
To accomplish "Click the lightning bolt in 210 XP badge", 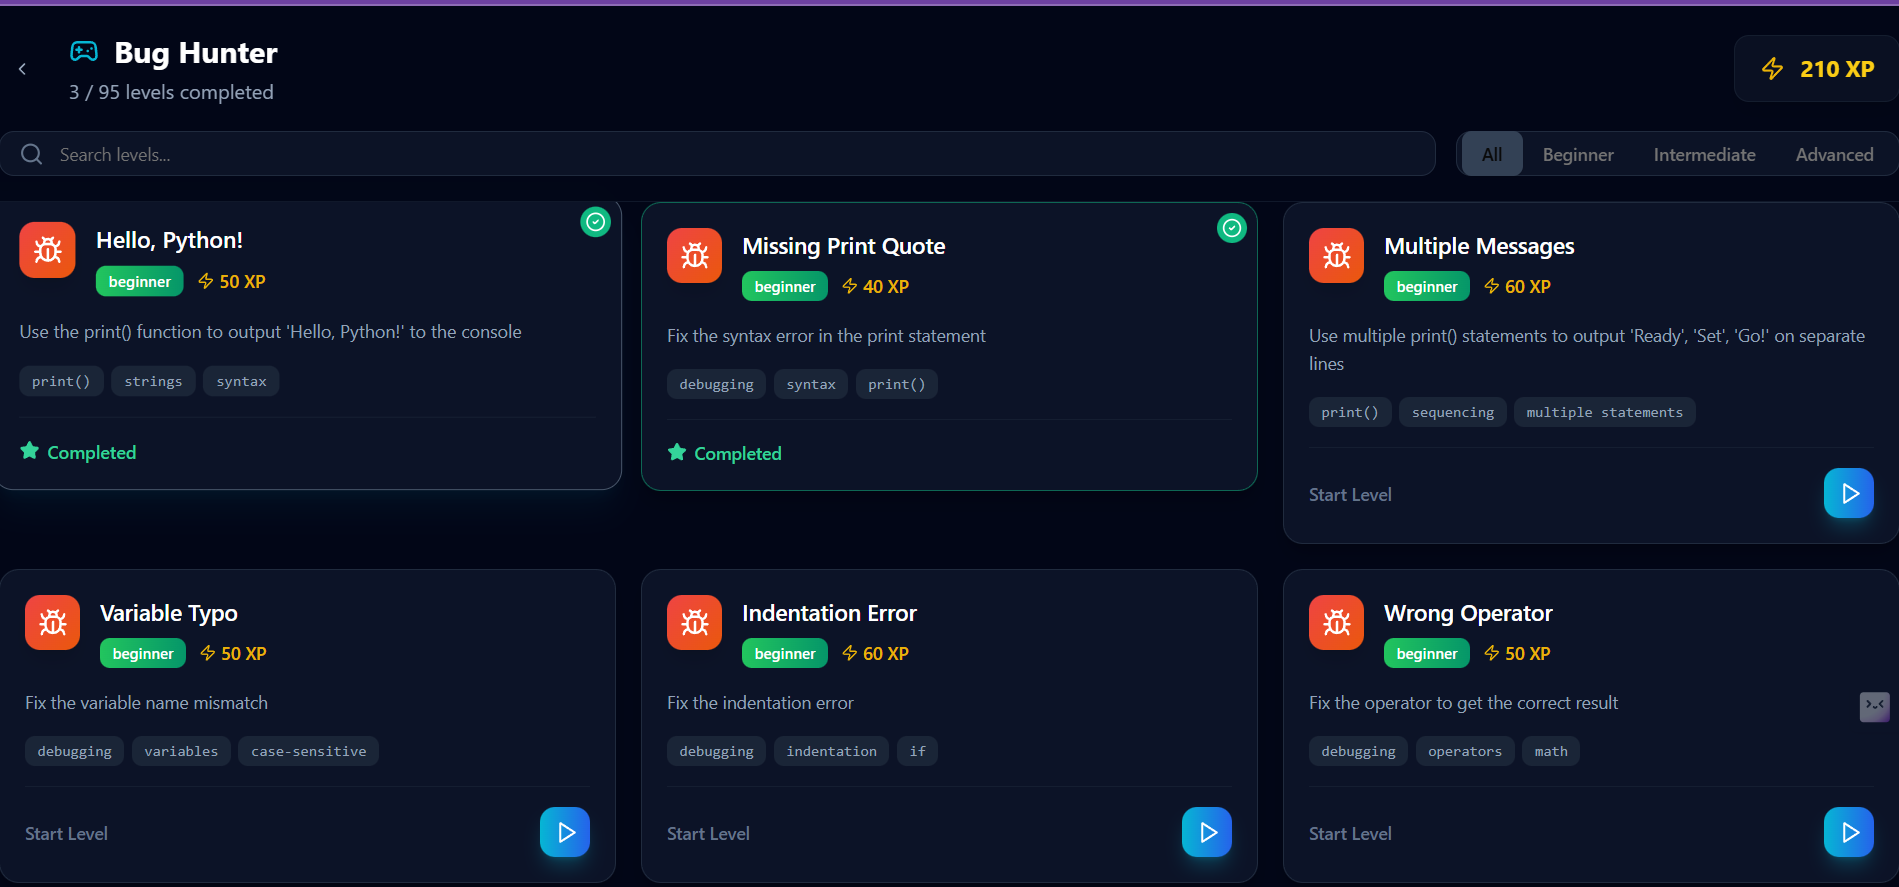I will point(1772,69).
